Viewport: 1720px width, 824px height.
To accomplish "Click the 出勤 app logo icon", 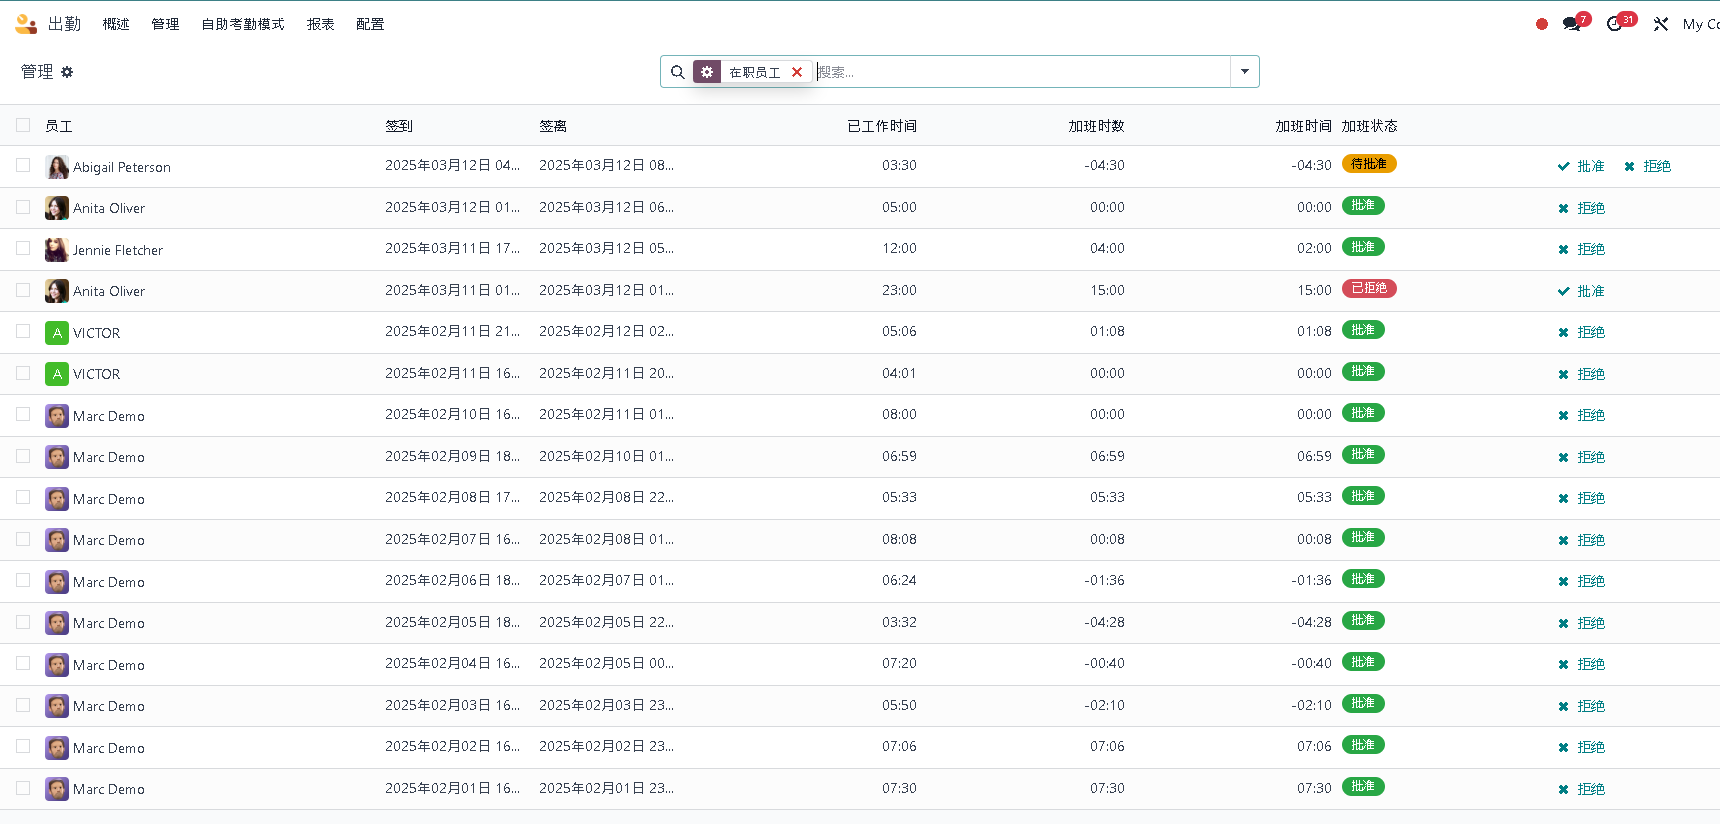I will click(x=26, y=24).
